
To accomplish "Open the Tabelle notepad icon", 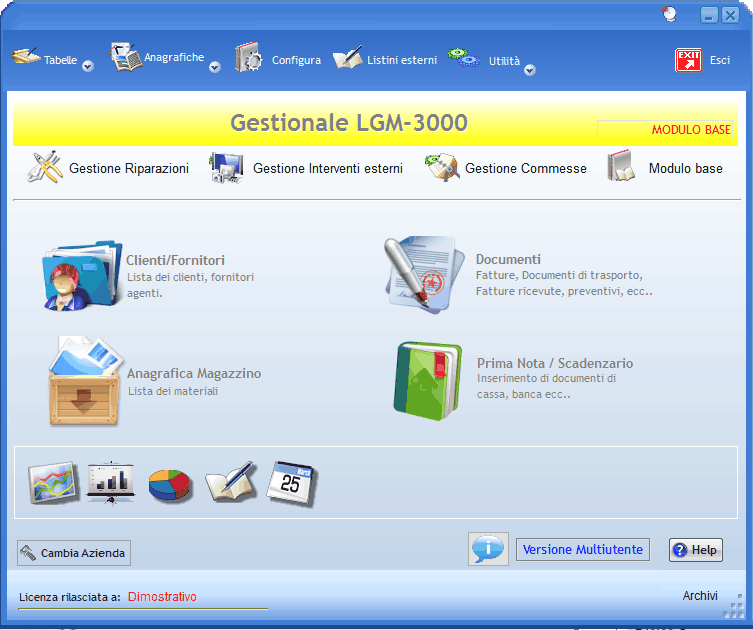I will [x=26, y=56].
